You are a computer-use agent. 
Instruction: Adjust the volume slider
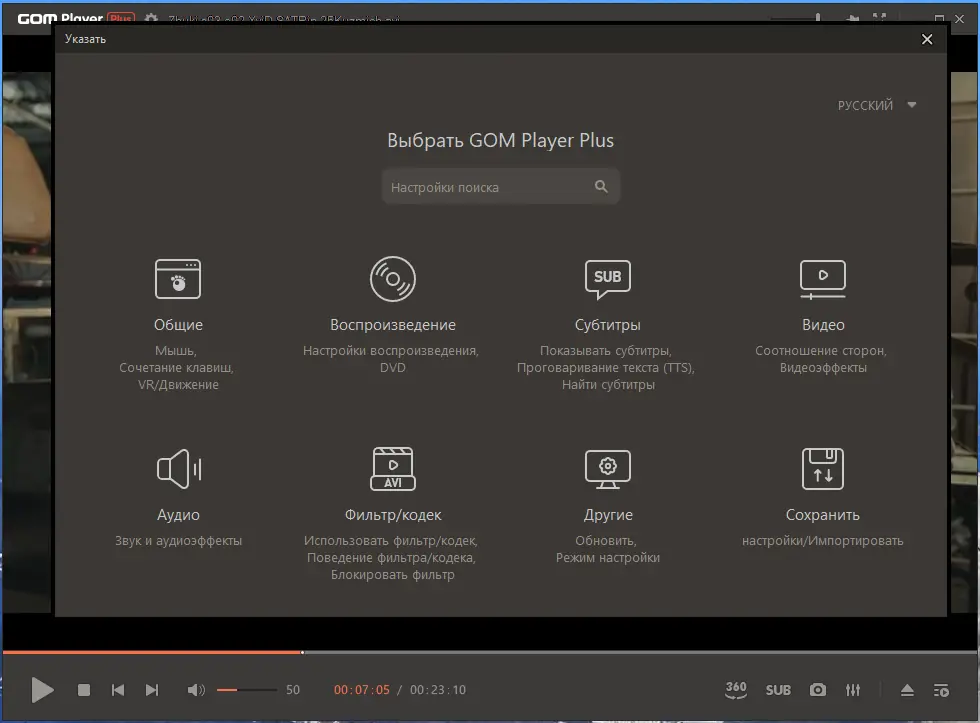pos(247,690)
